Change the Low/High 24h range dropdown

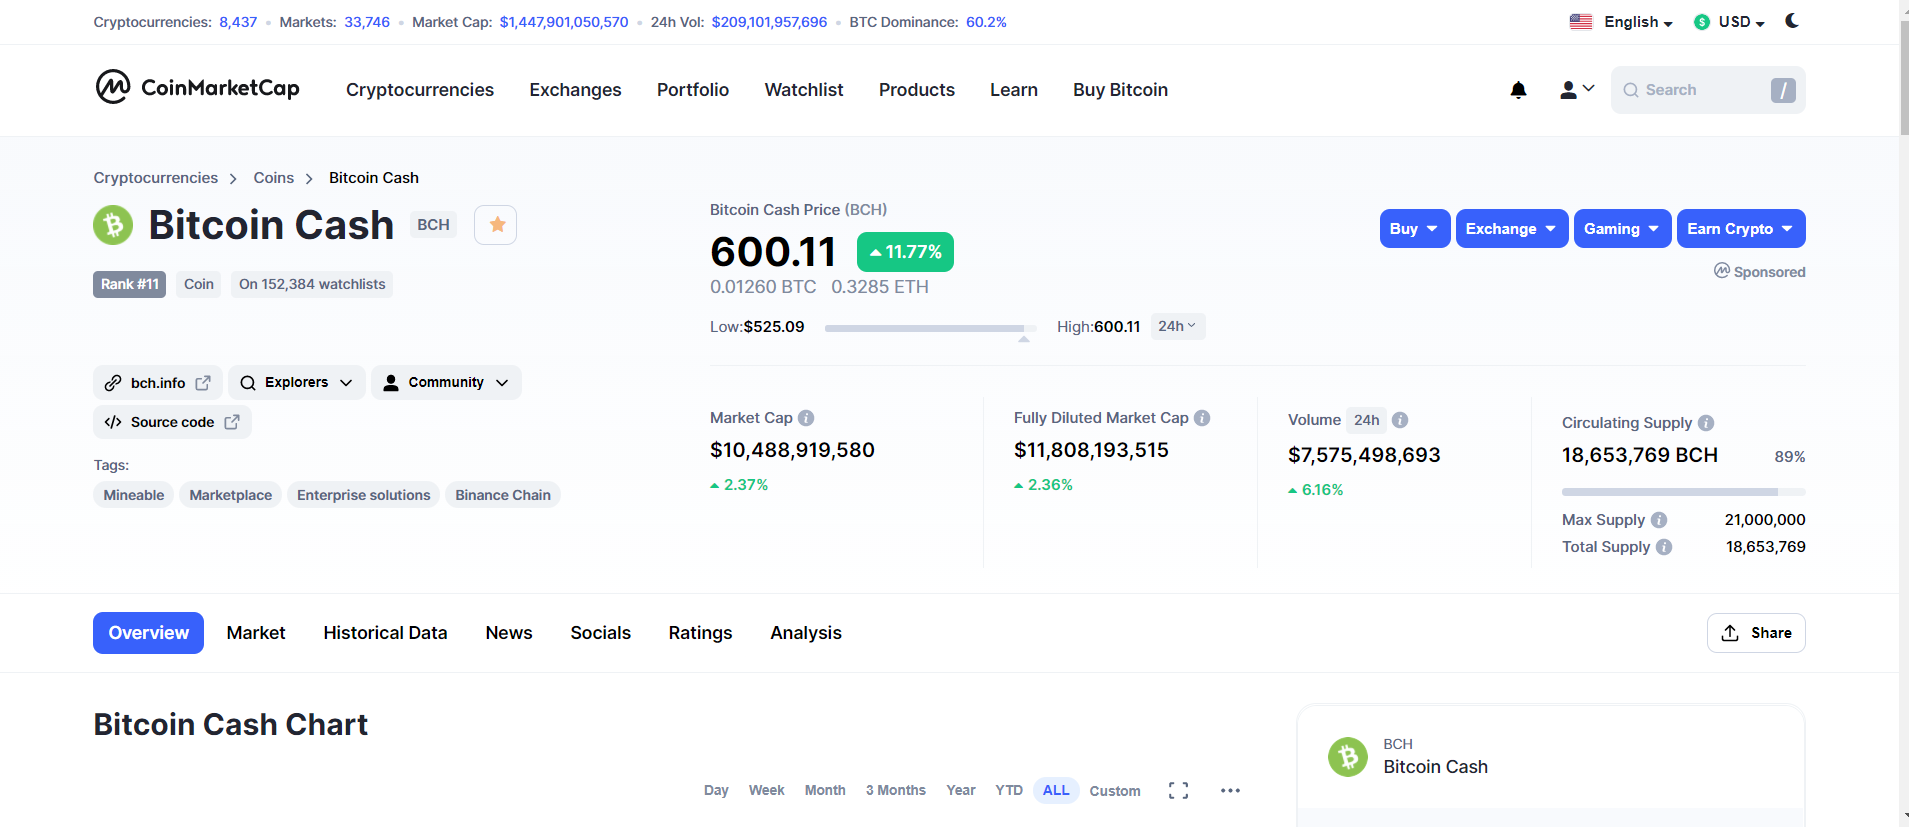[x=1177, y=327]
